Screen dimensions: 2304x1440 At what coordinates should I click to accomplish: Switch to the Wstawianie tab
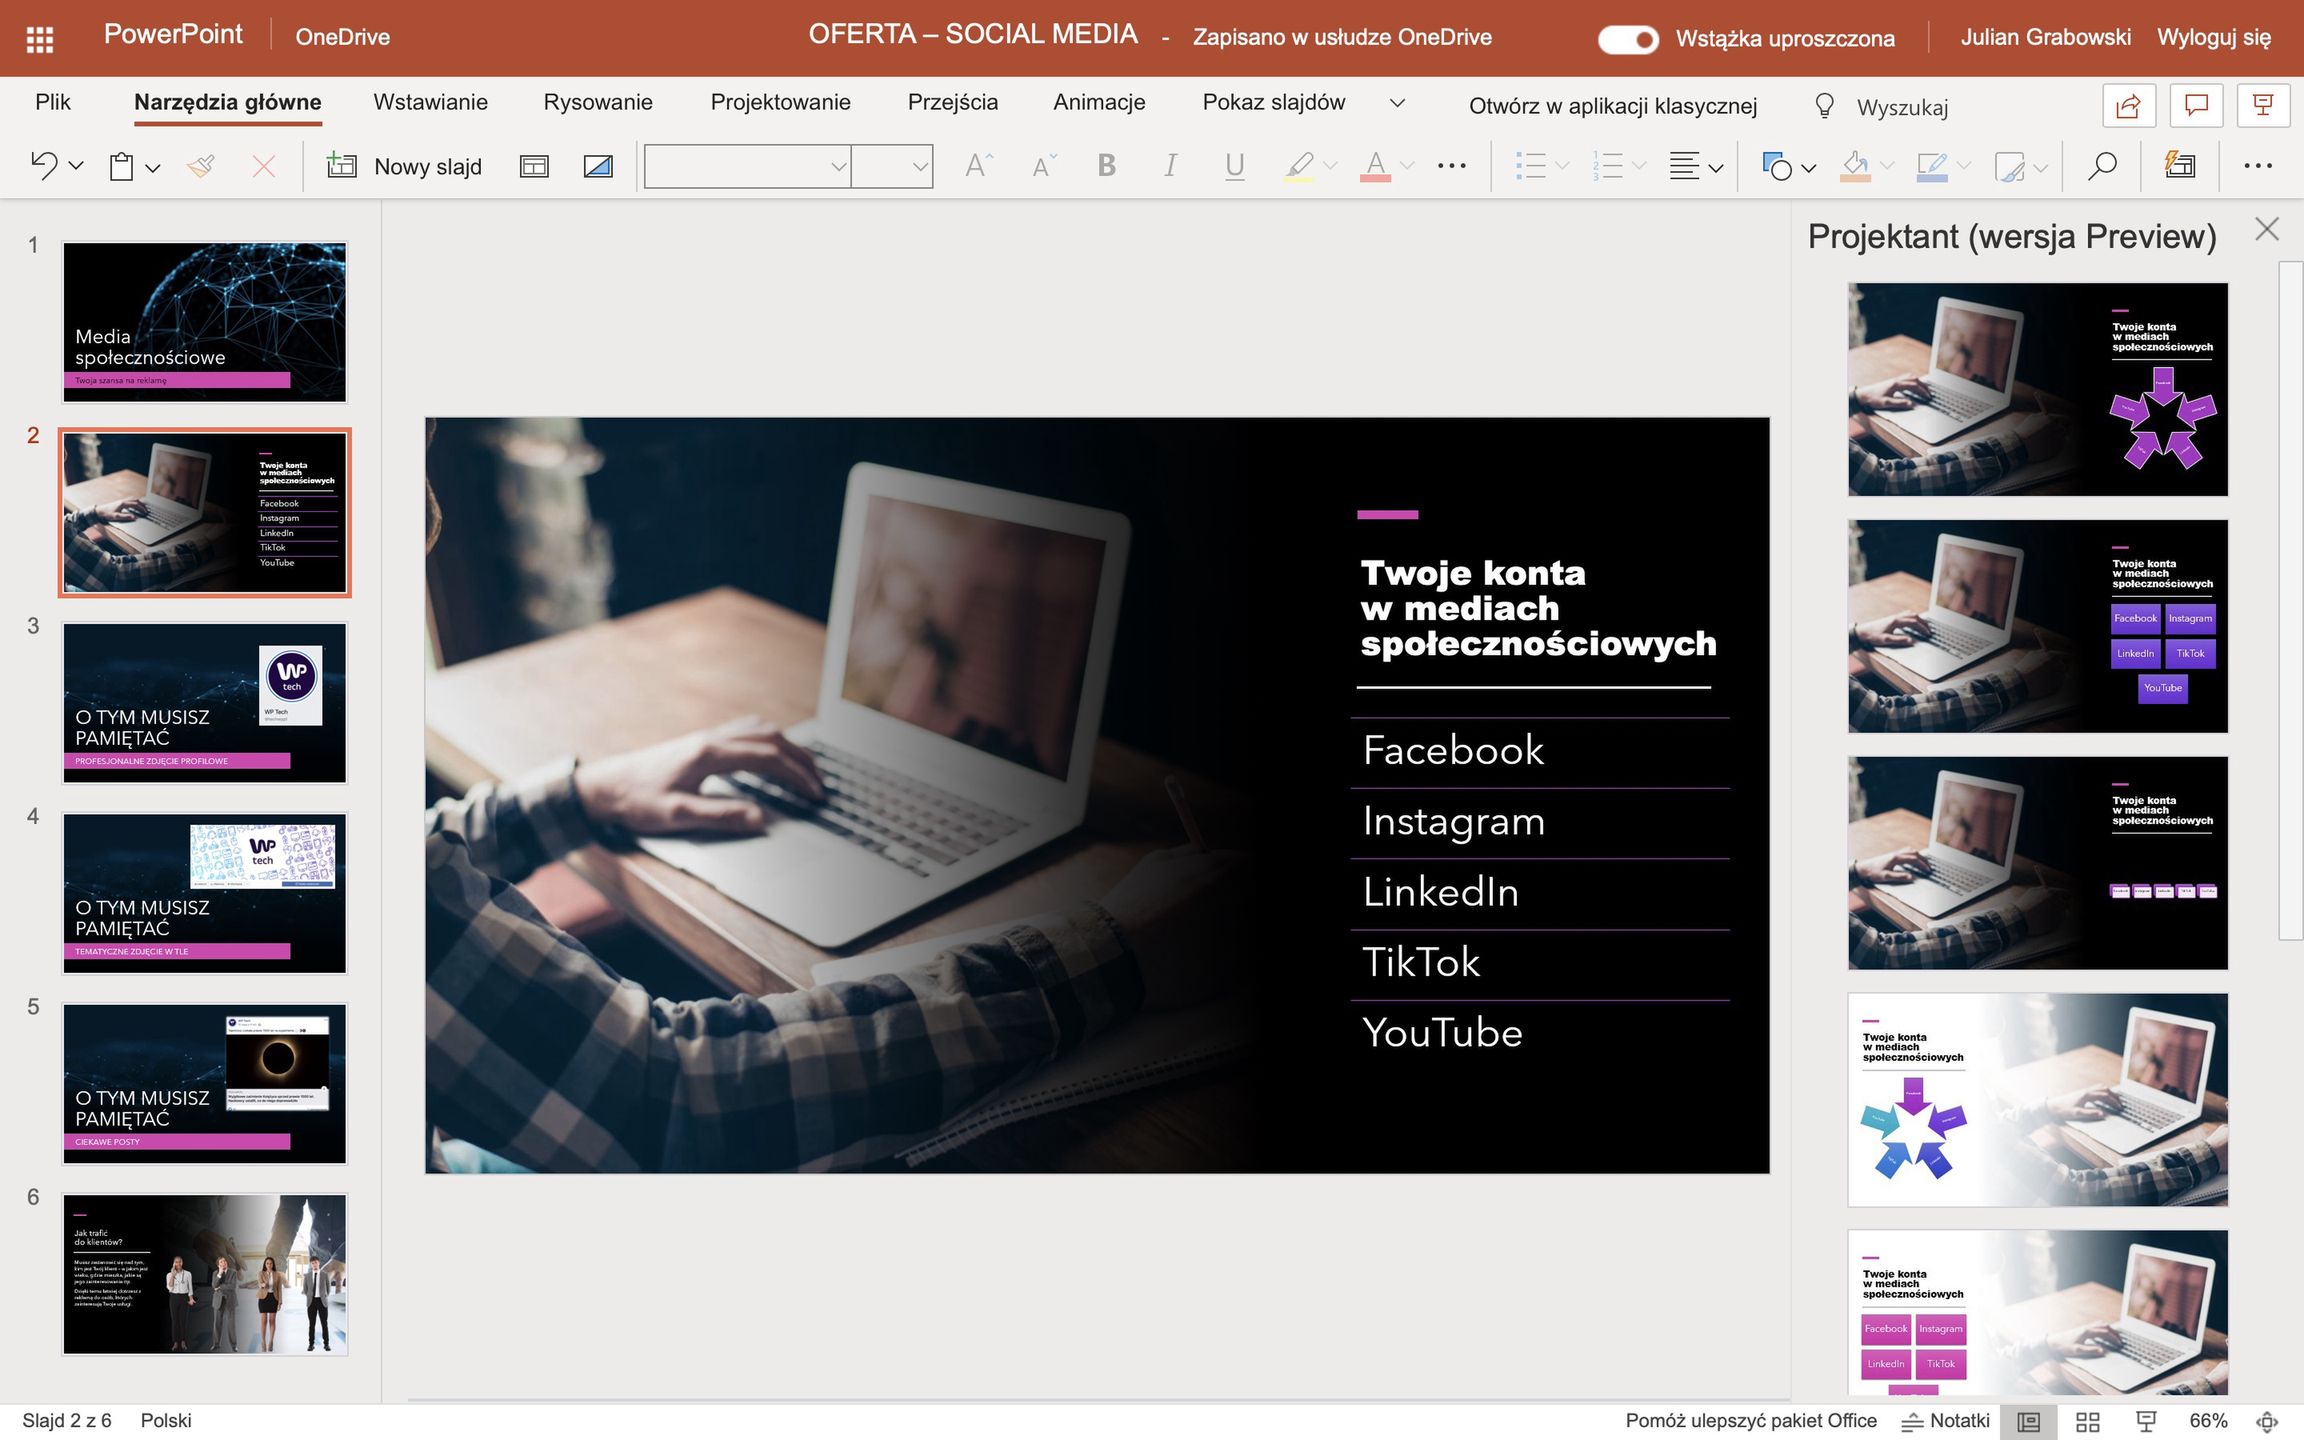(431, 102)
